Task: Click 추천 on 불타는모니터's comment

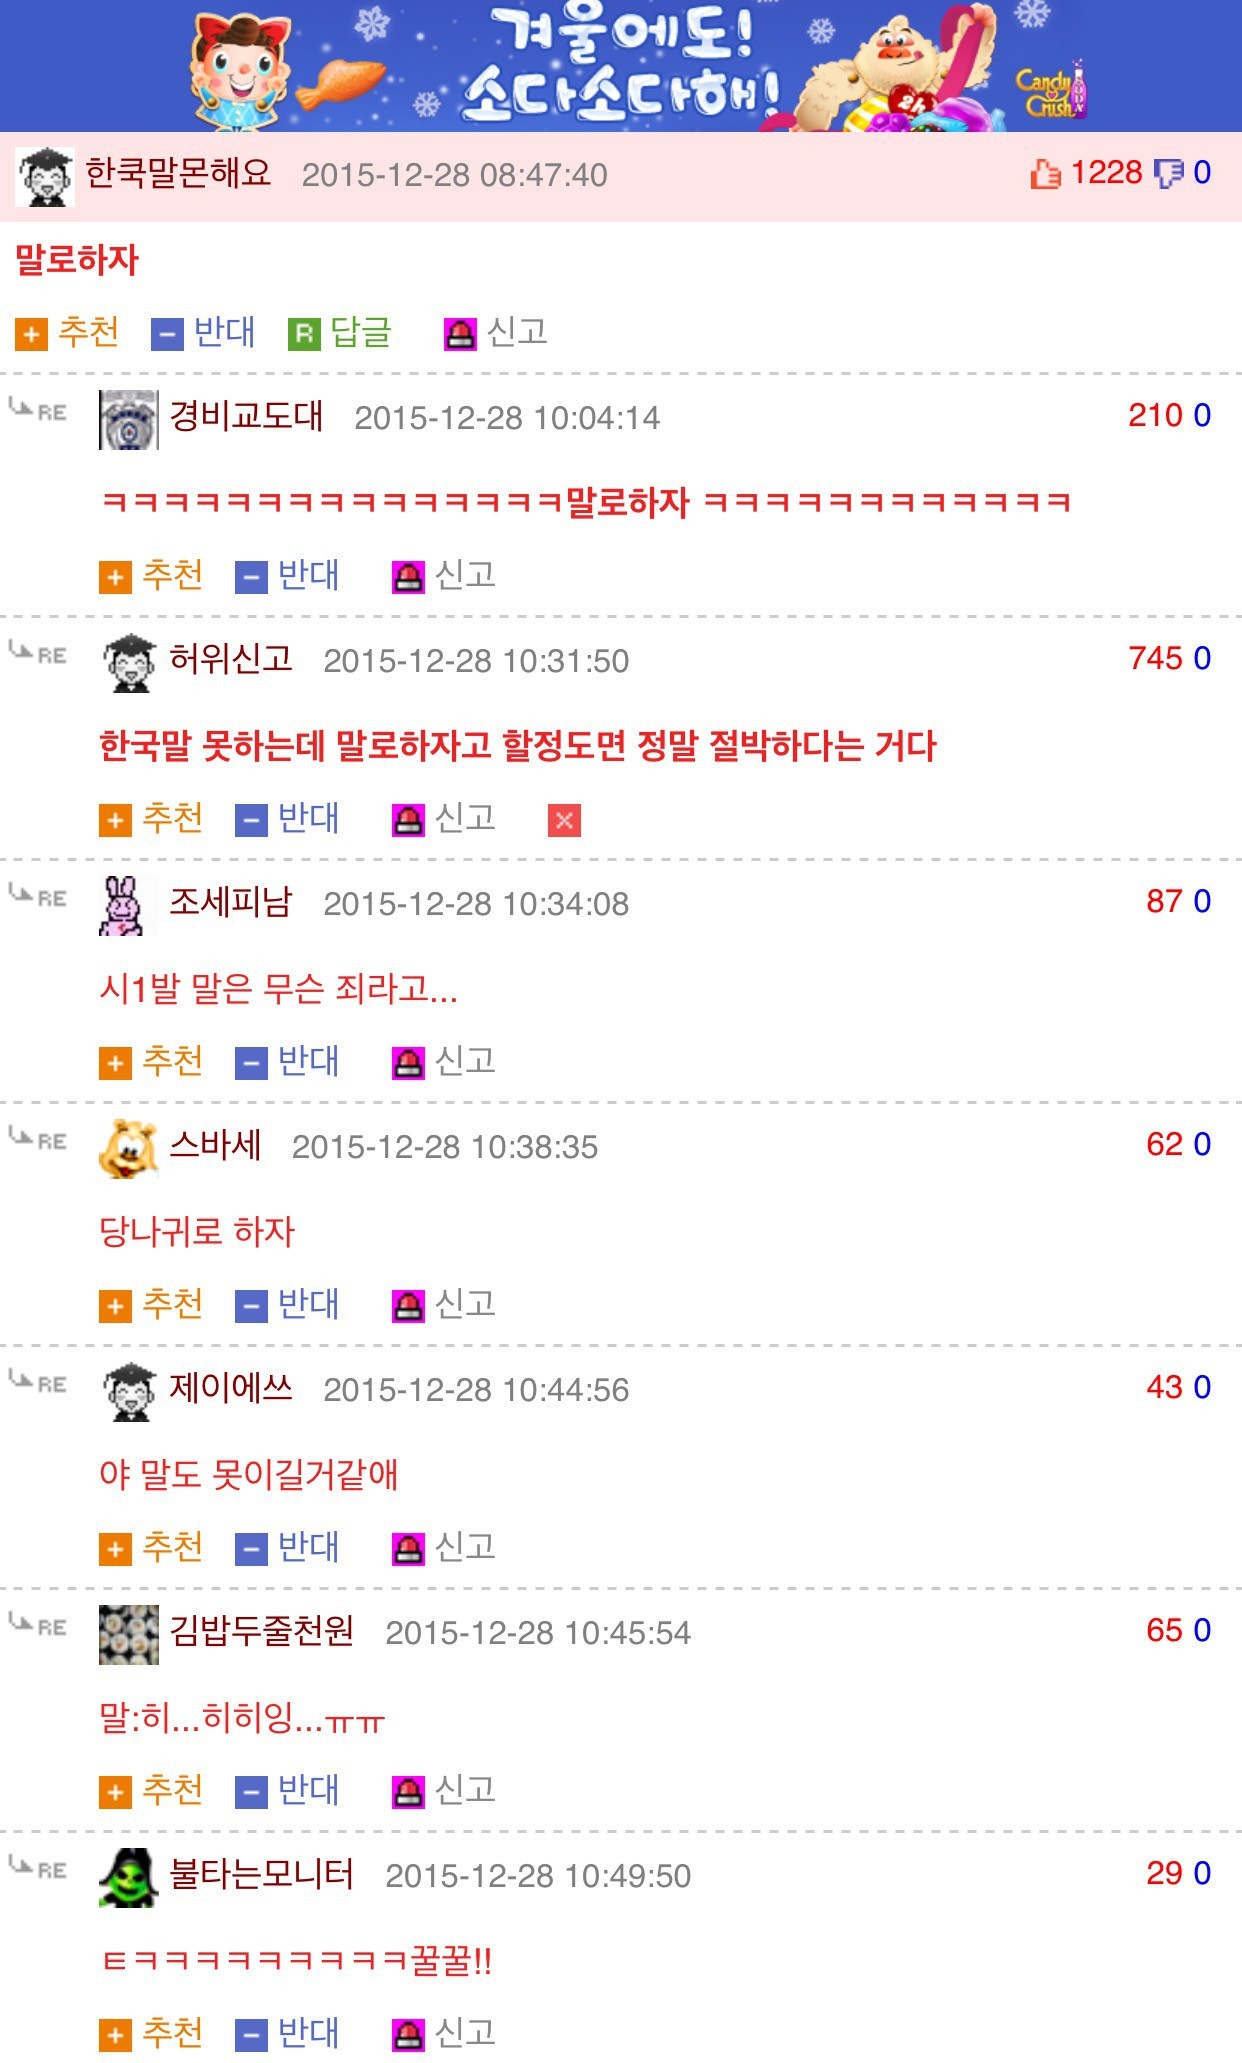Action: pyautogui.click(x=151, y=2034)
